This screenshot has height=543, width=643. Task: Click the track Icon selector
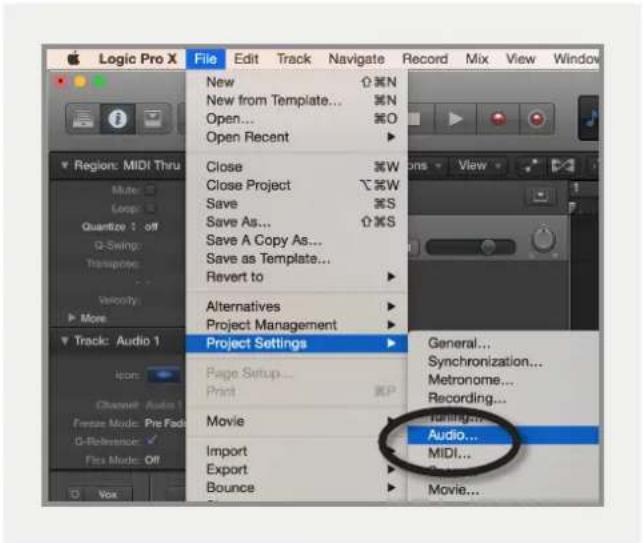pos(163,375)
